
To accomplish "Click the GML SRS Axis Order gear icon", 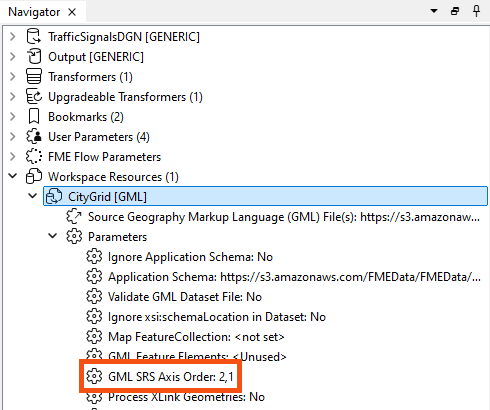I will [x=94, y=377].
